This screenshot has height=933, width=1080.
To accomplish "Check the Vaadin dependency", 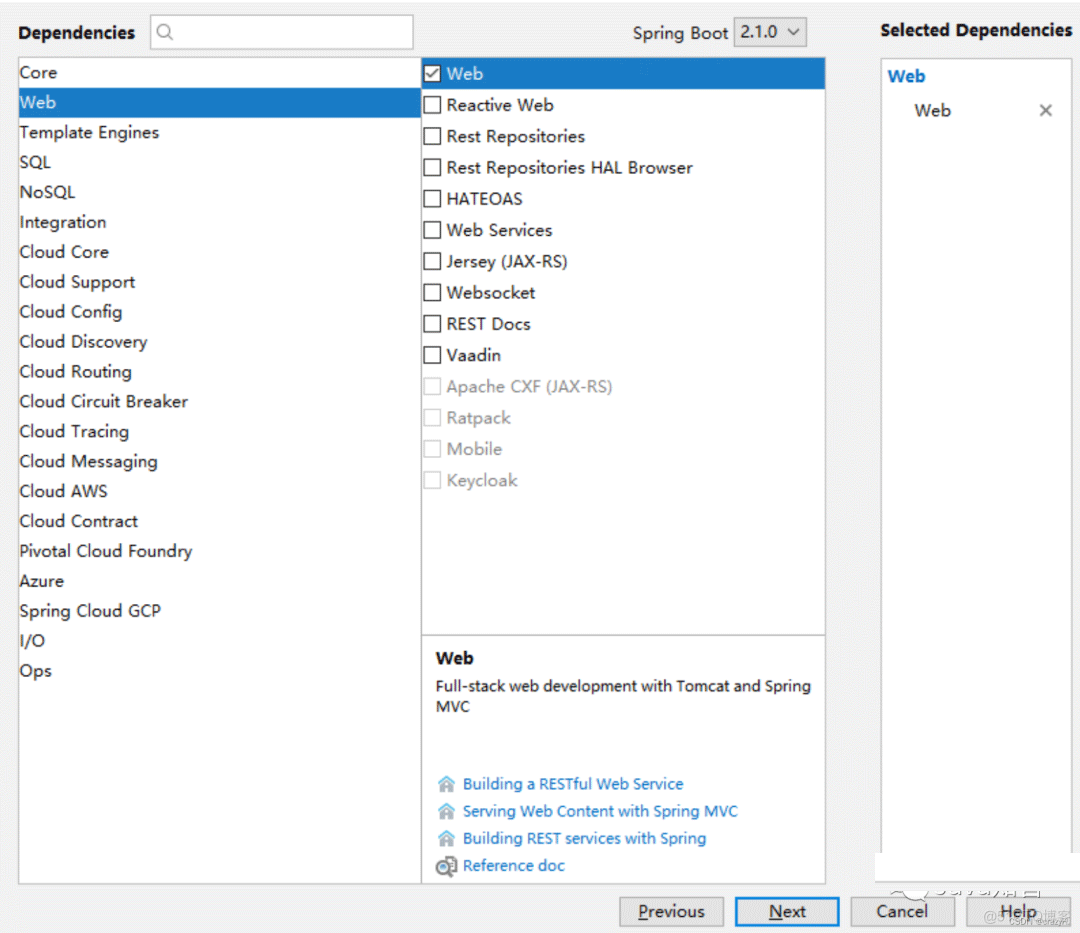I will pyautogui.click(x=432, y=355).
